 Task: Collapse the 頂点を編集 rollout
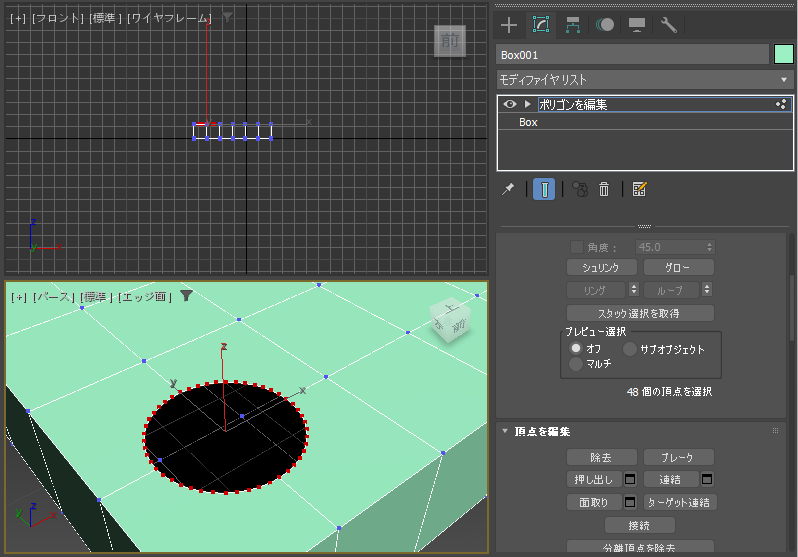tap(505, 431)
